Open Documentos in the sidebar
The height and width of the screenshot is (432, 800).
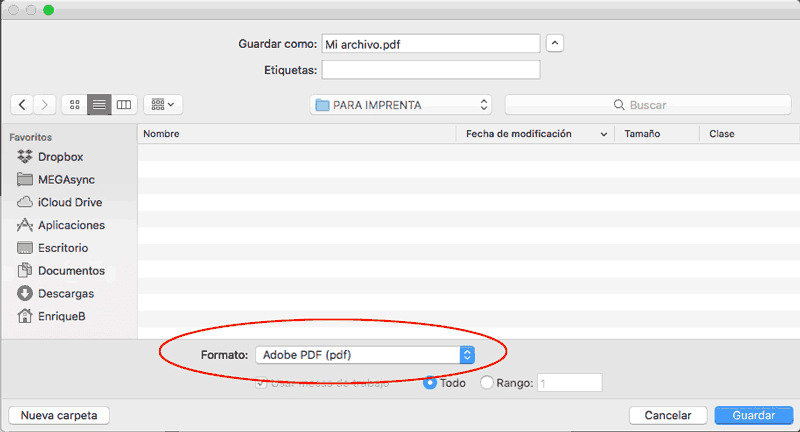(61, 271)
